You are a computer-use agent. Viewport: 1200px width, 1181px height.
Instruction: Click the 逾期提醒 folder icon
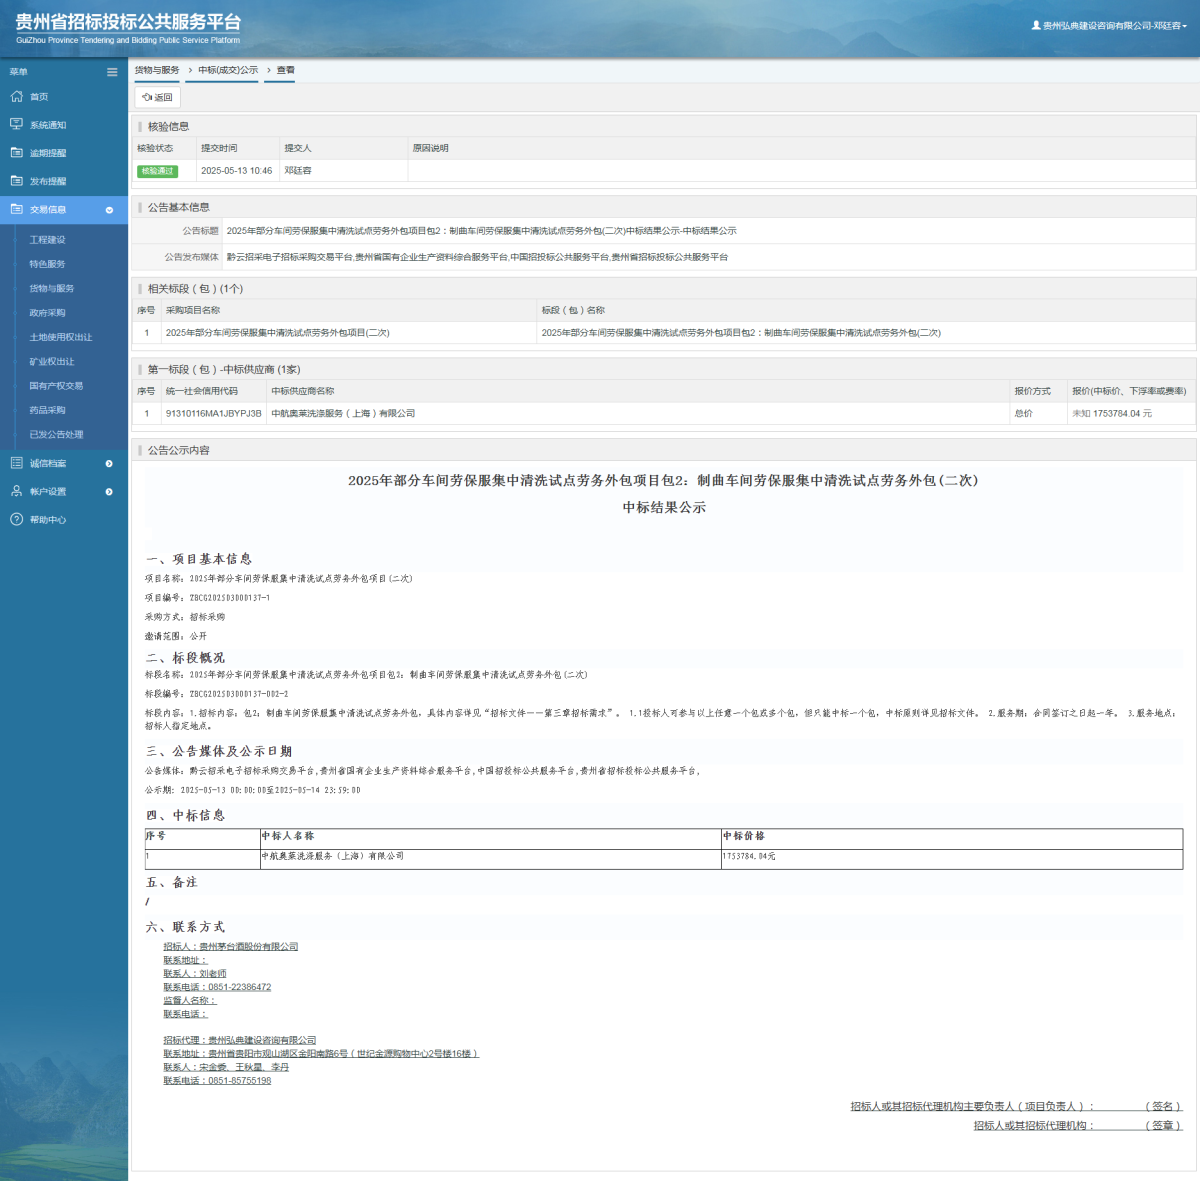coord(16,153)
